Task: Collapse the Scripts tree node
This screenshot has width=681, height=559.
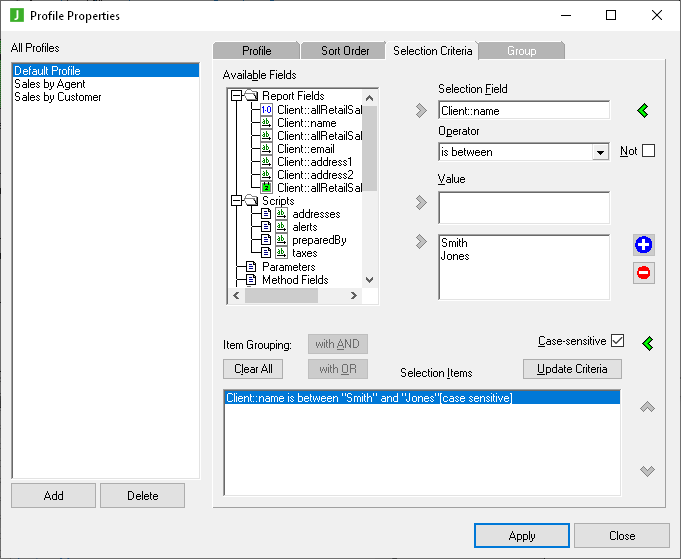Action: pos(237,201)
